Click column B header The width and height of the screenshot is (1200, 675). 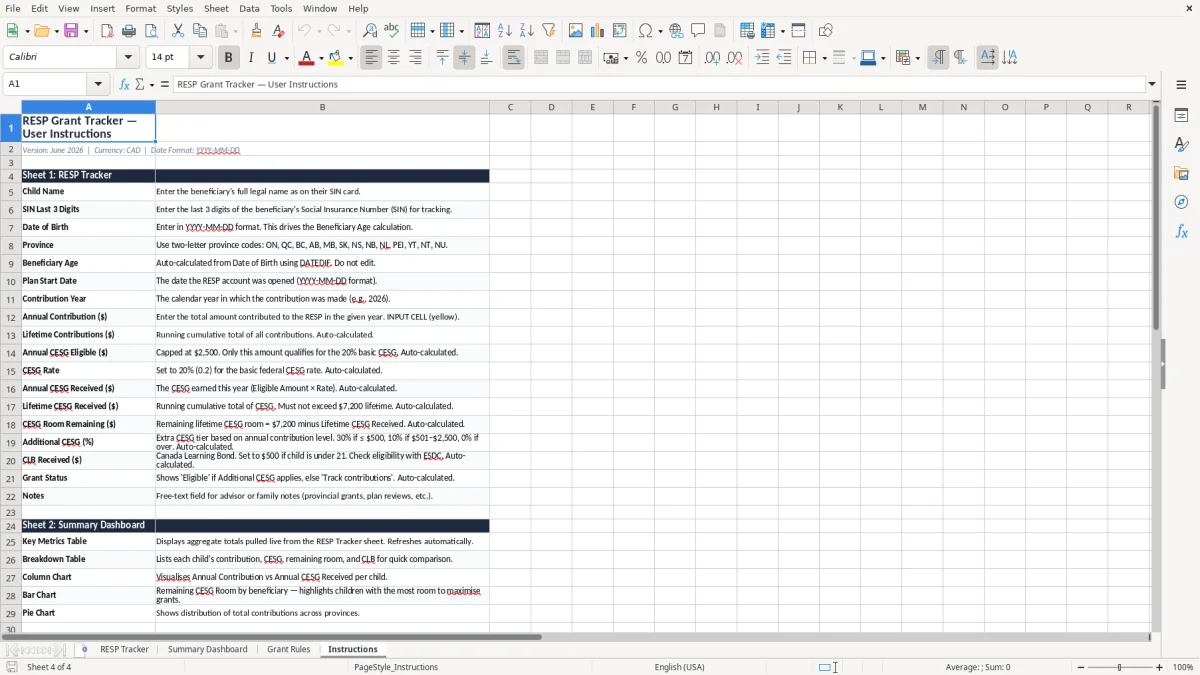322,107
